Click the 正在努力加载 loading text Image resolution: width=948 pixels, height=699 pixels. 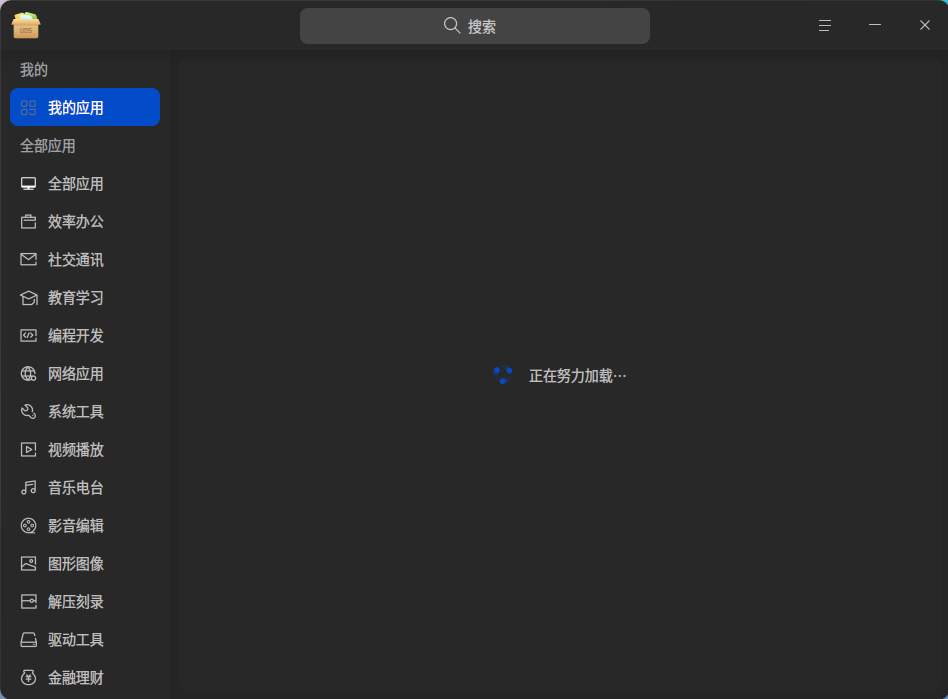(x=577, y=376)
